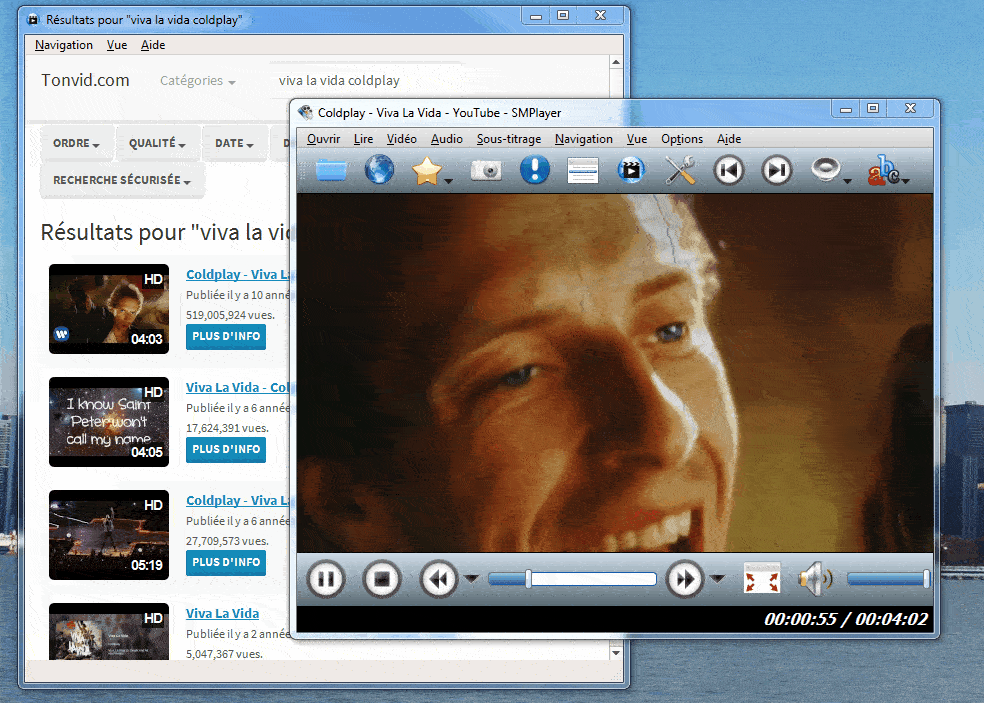The width and height of the screenshot is (984, 703).
Task: Take a screenshot with the camera icon
Action: click(x=486, y=170)
